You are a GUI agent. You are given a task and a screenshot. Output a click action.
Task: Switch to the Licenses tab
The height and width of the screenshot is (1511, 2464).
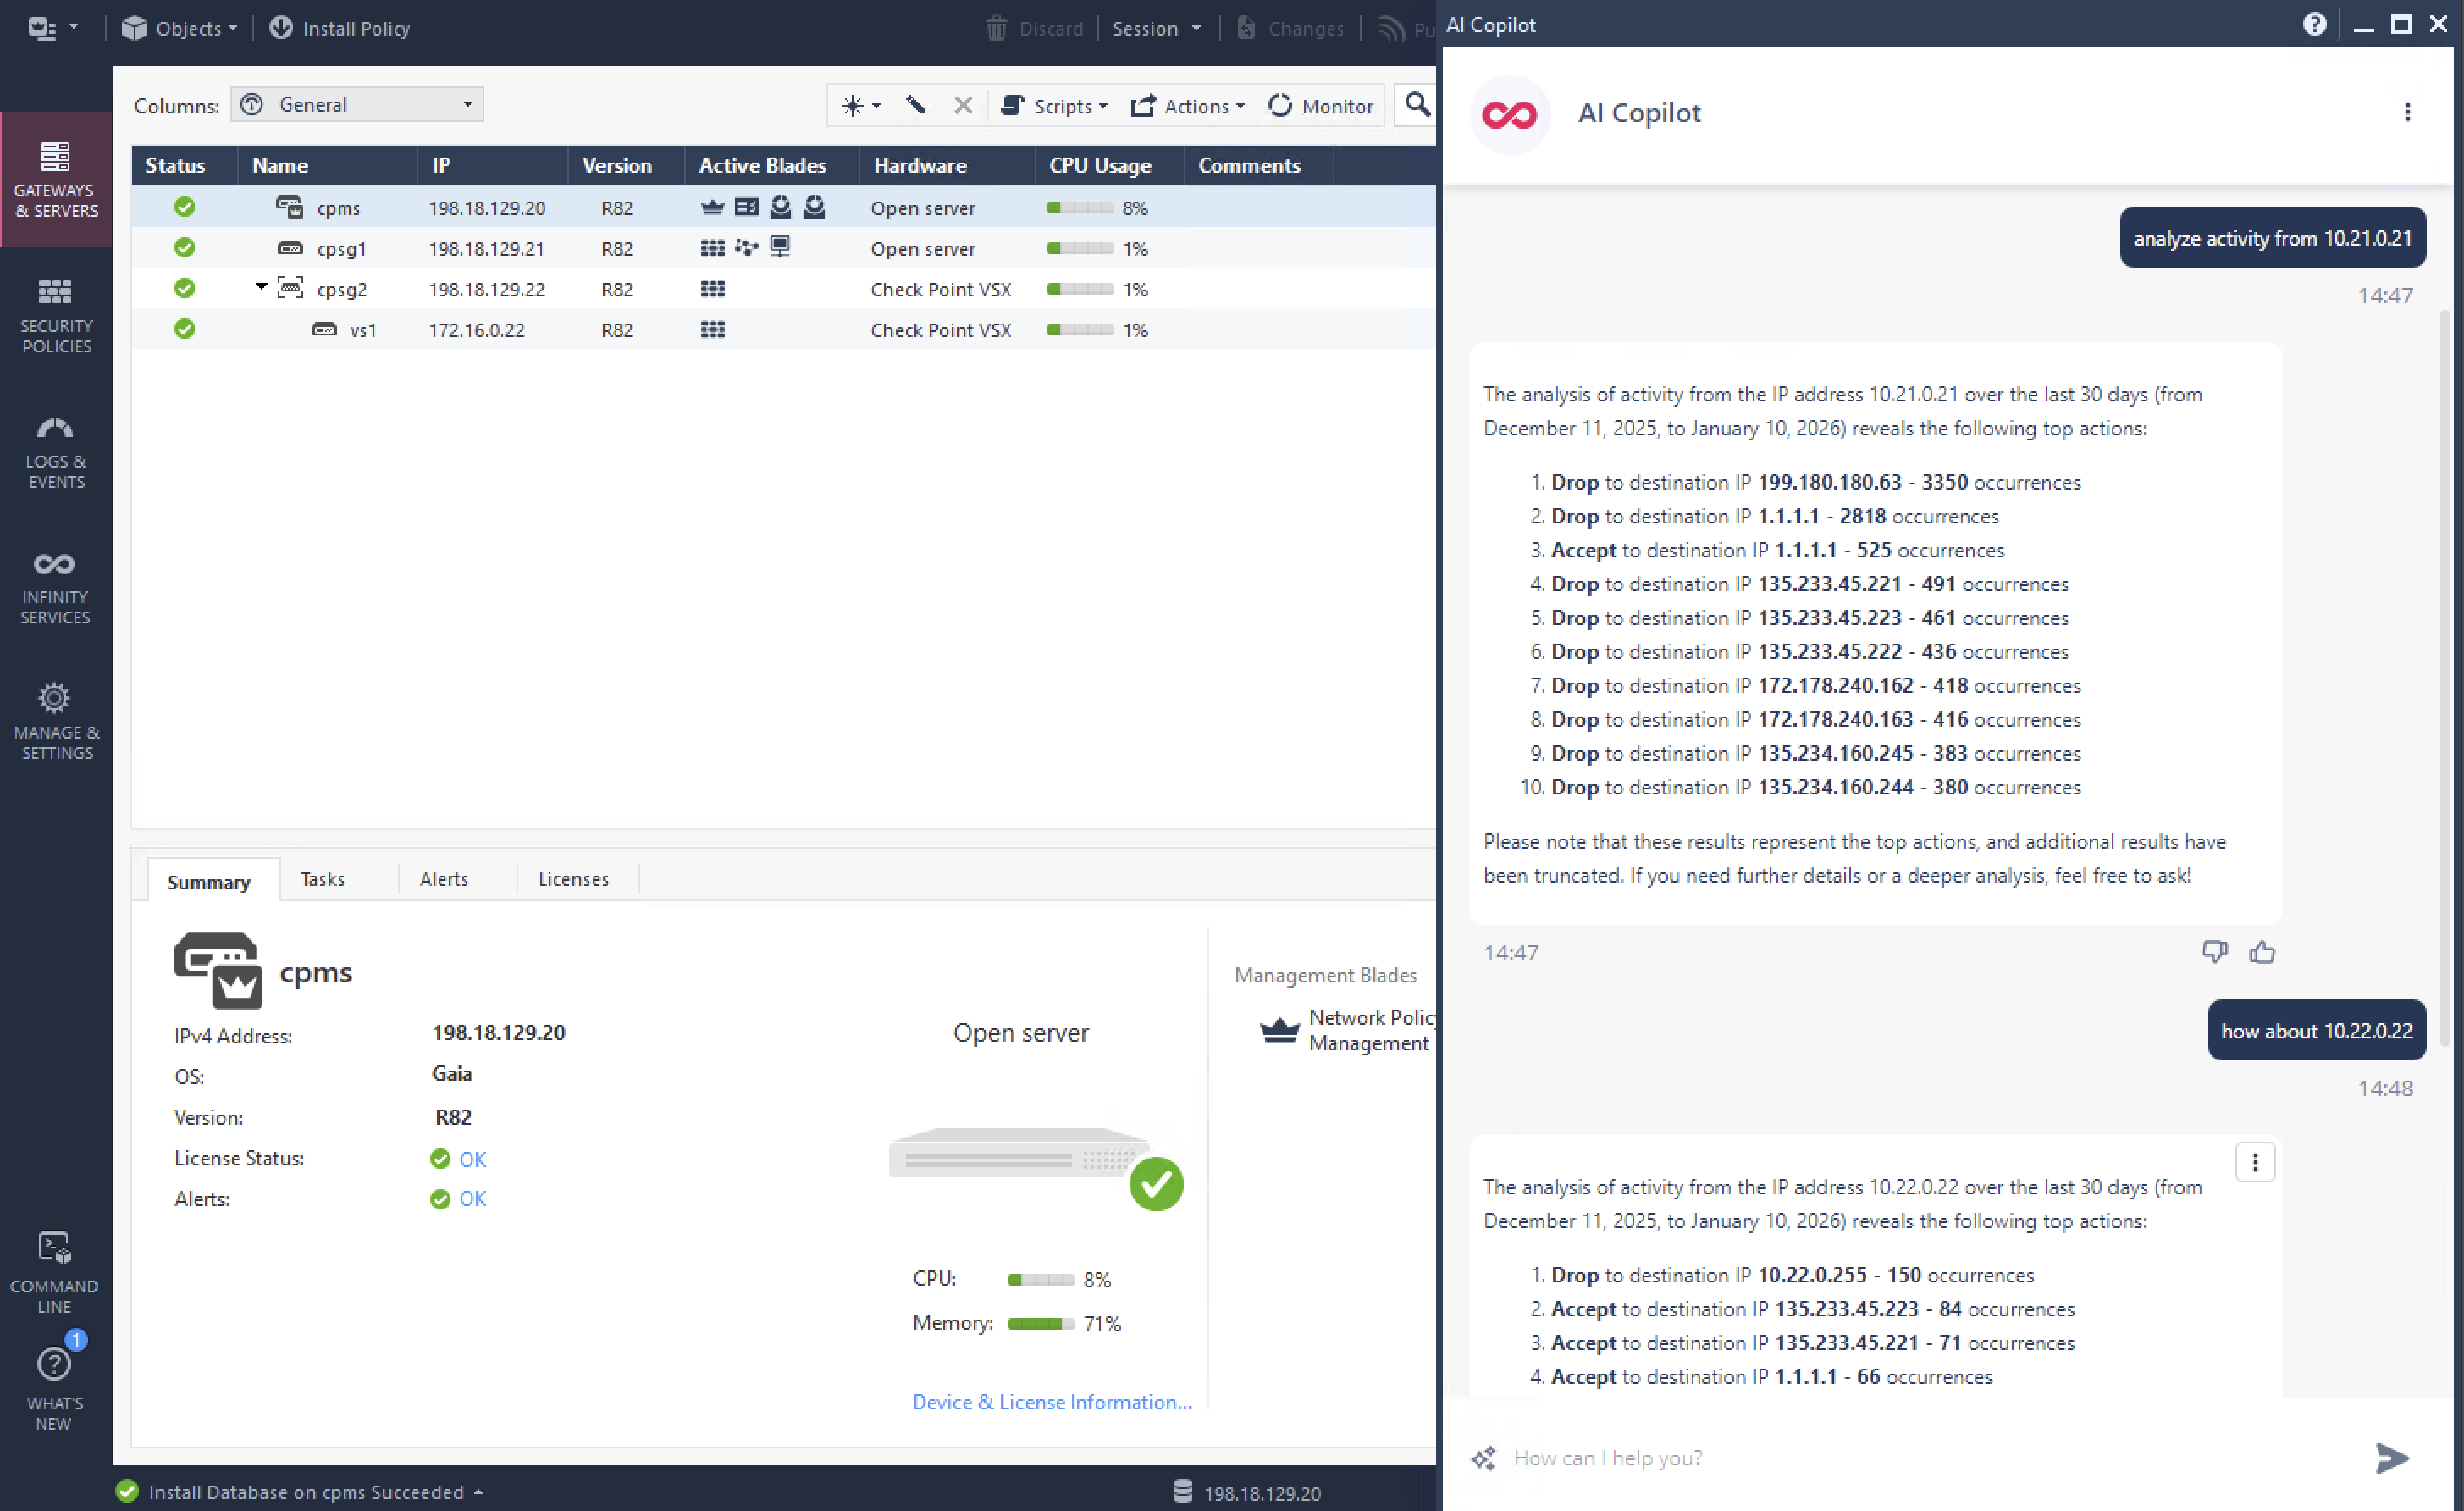[x=573, y=879]
